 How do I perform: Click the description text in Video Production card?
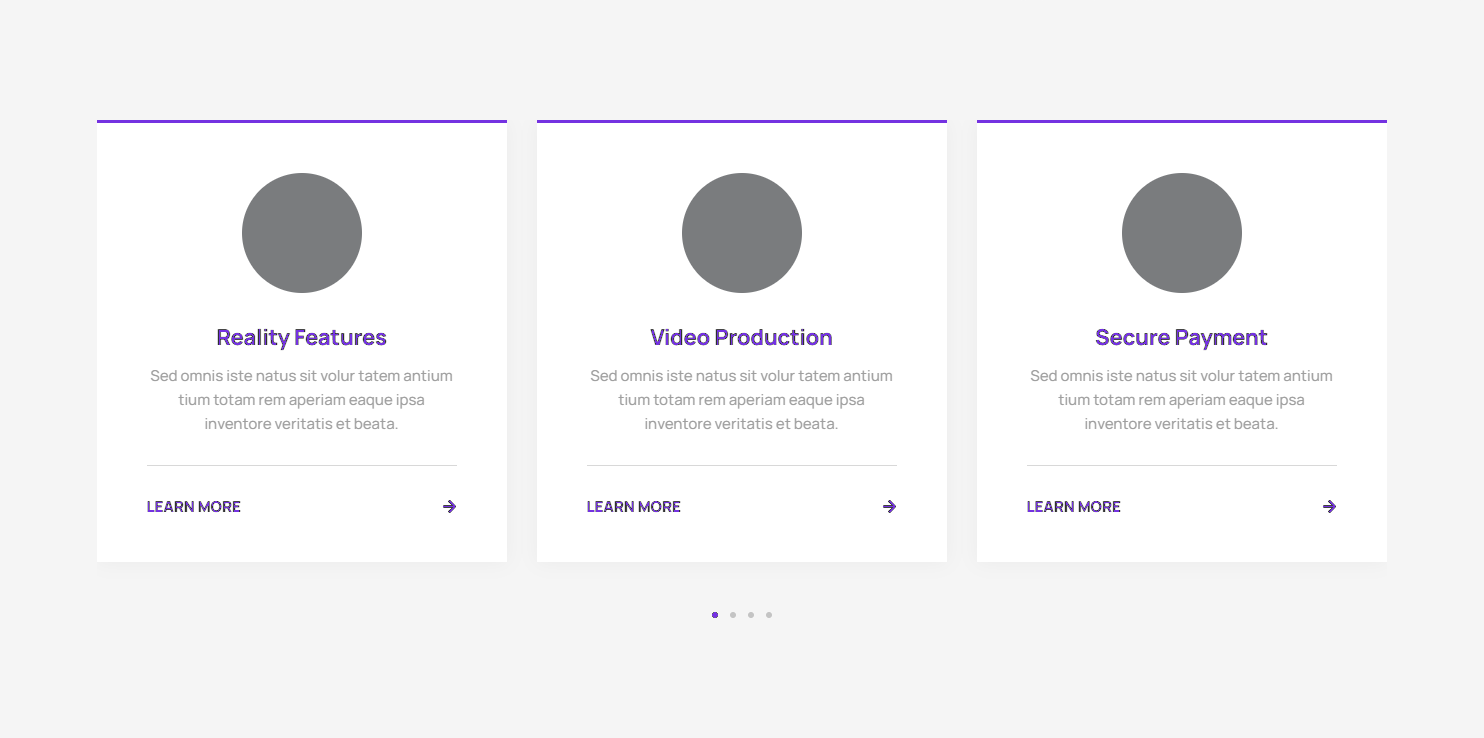point(742,400)
